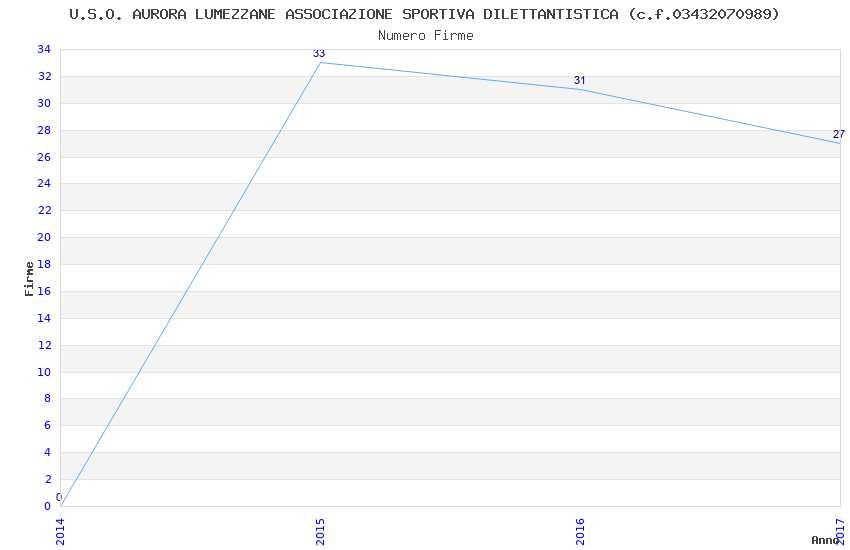Image resolution: width=850 pixels, height=550 pixels.
Task: Click y-axis tick value 34
Action: click(x=44, y=49)
